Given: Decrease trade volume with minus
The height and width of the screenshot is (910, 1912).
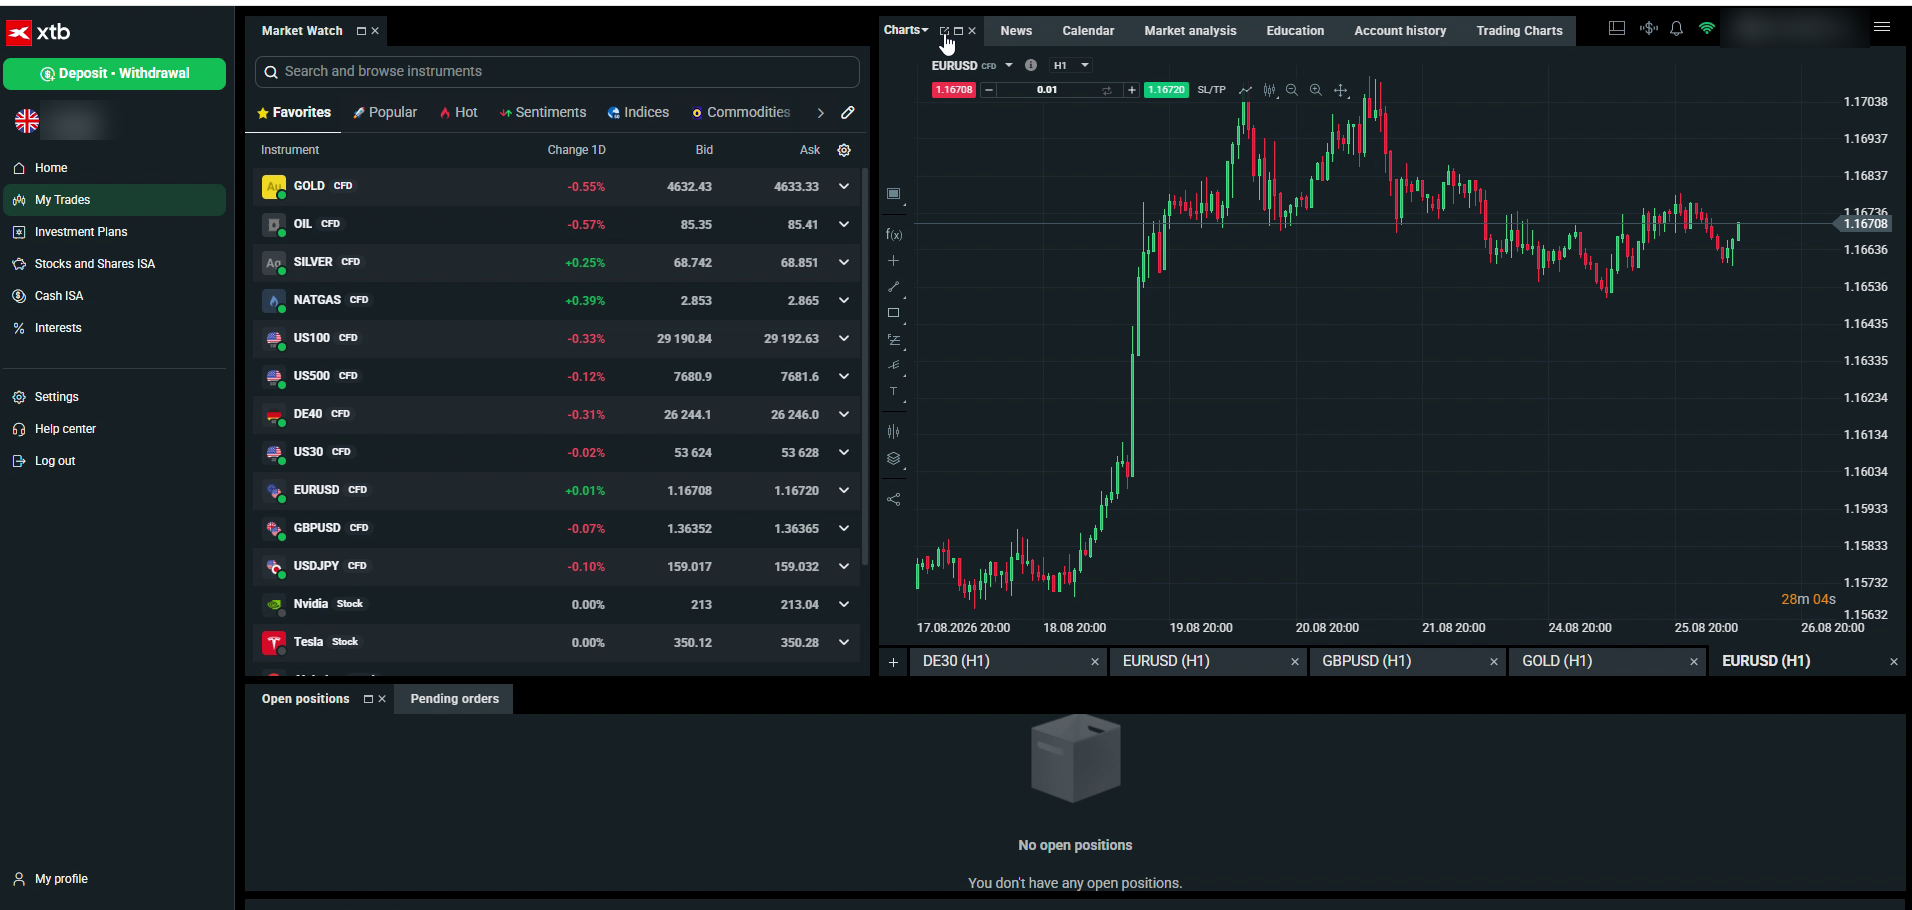Looking at the screenshot, I should (988, 90).
